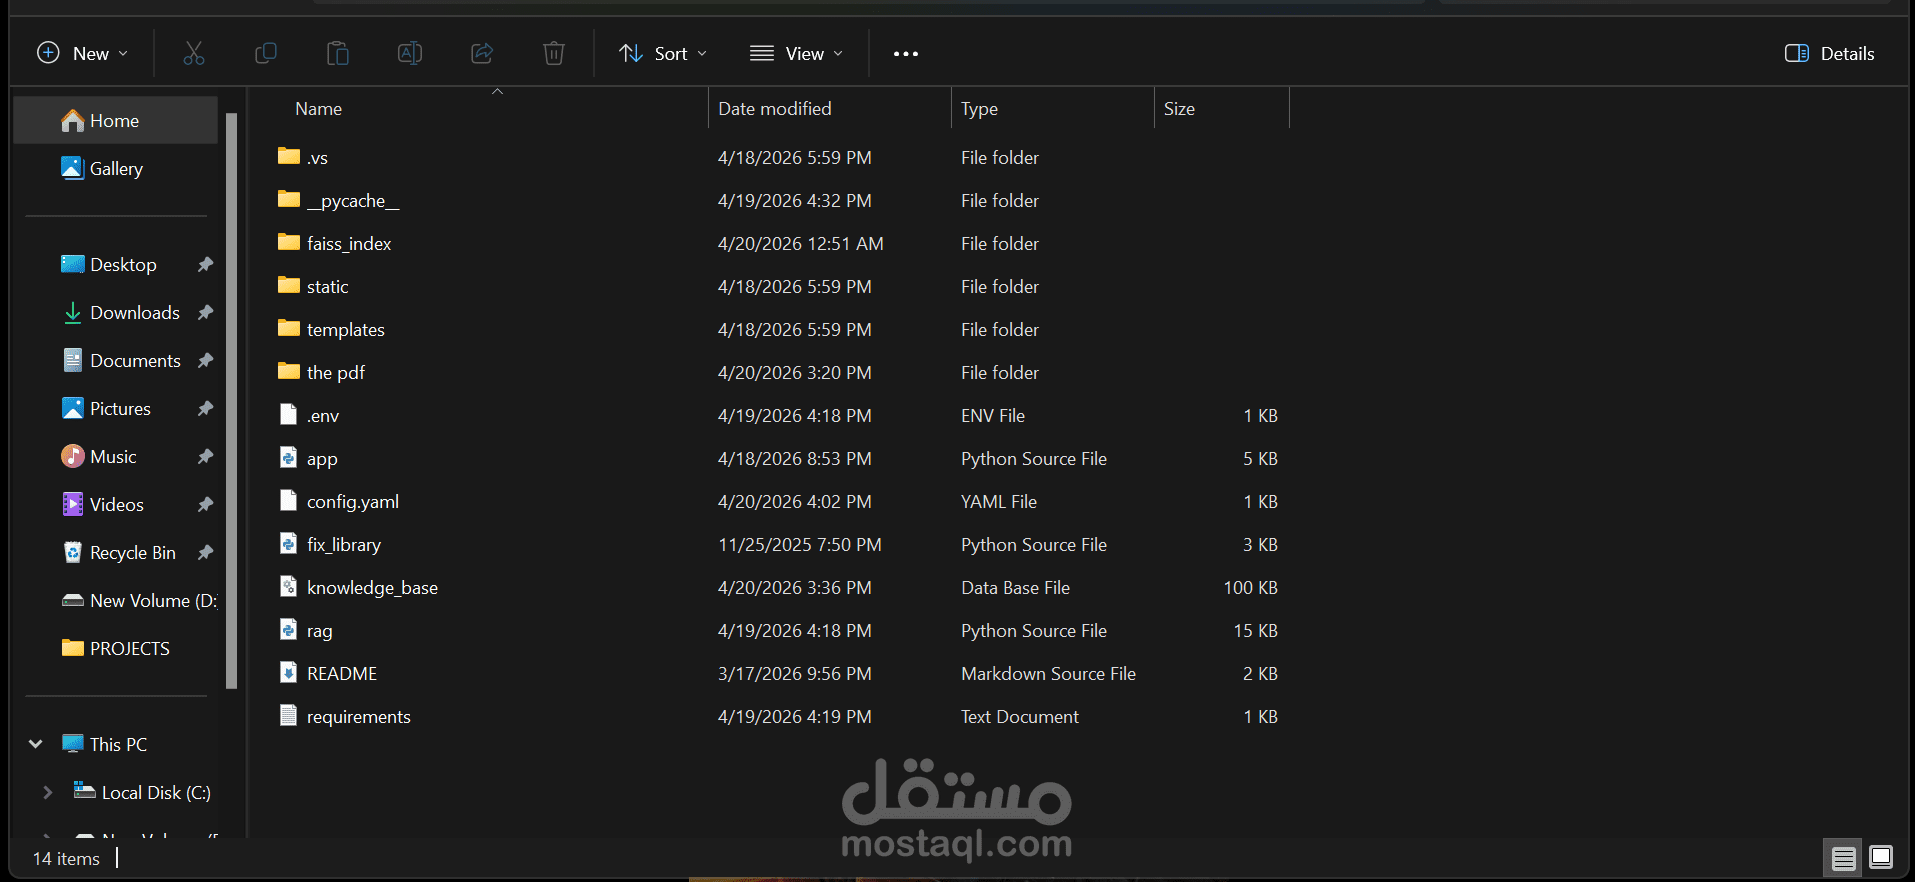
Task: Click the Delete trash icon
Action: [x=554, y=54]
